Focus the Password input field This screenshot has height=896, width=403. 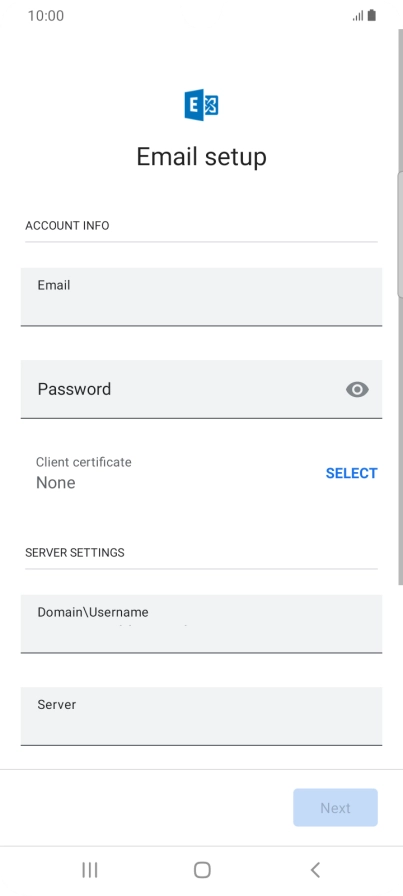pyautogui.click(x=201, y=389)
